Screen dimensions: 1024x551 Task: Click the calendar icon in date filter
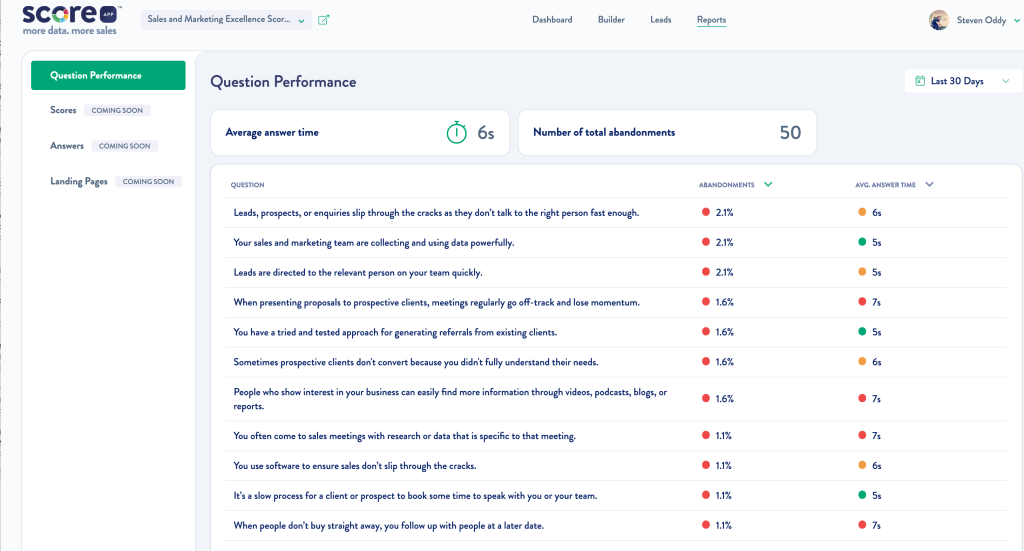tap(920, 81)
